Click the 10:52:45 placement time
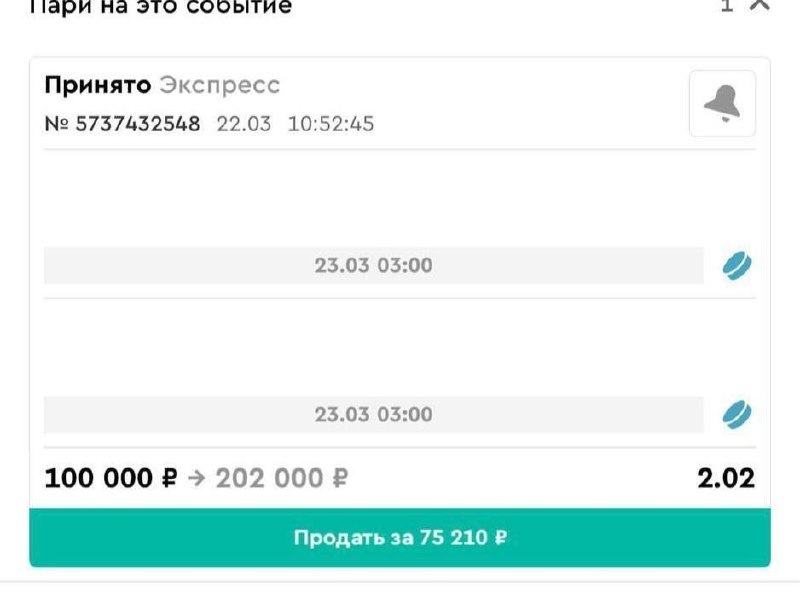This screenshot has height=598, width=800. (x=331, y=125)
